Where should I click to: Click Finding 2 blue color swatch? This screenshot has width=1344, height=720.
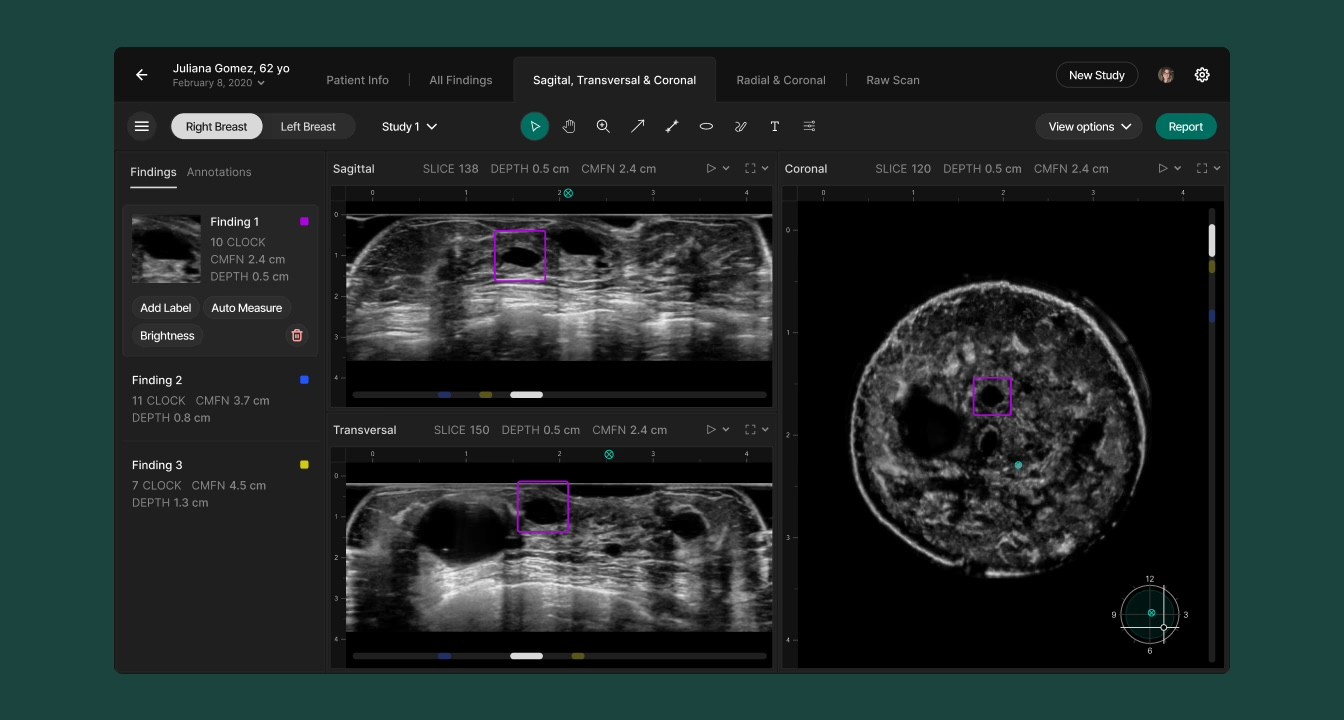tap(304, 380)
